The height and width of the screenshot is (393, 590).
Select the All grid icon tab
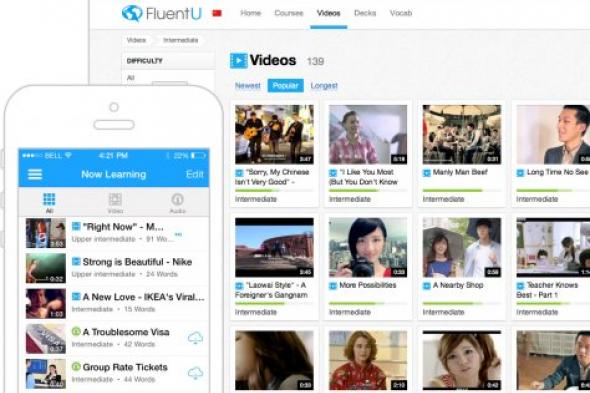pyautogui.click(x=49, y=199)
